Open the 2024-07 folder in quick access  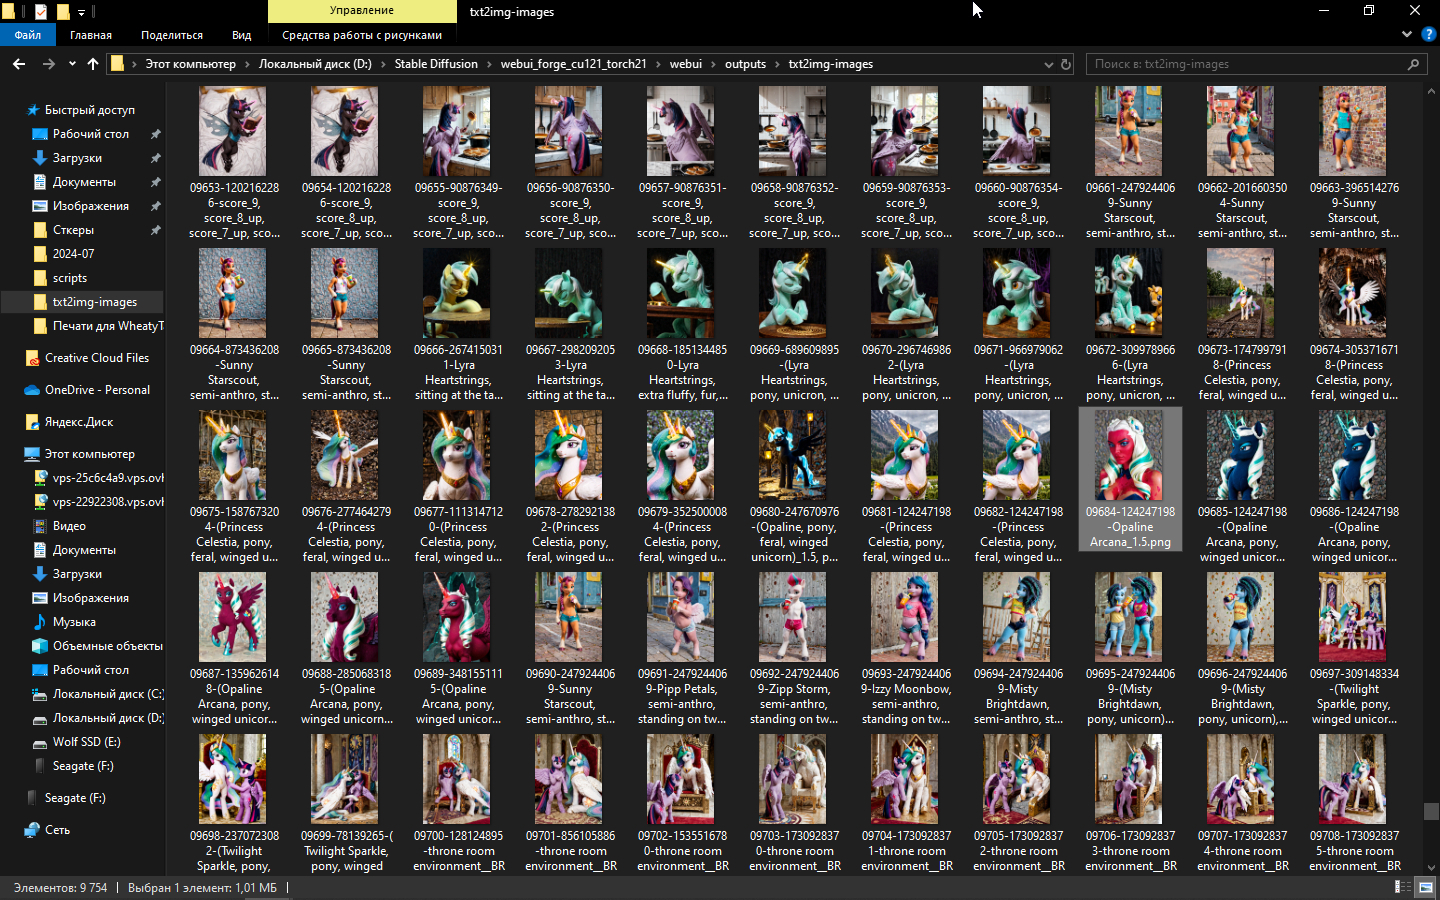73,254
